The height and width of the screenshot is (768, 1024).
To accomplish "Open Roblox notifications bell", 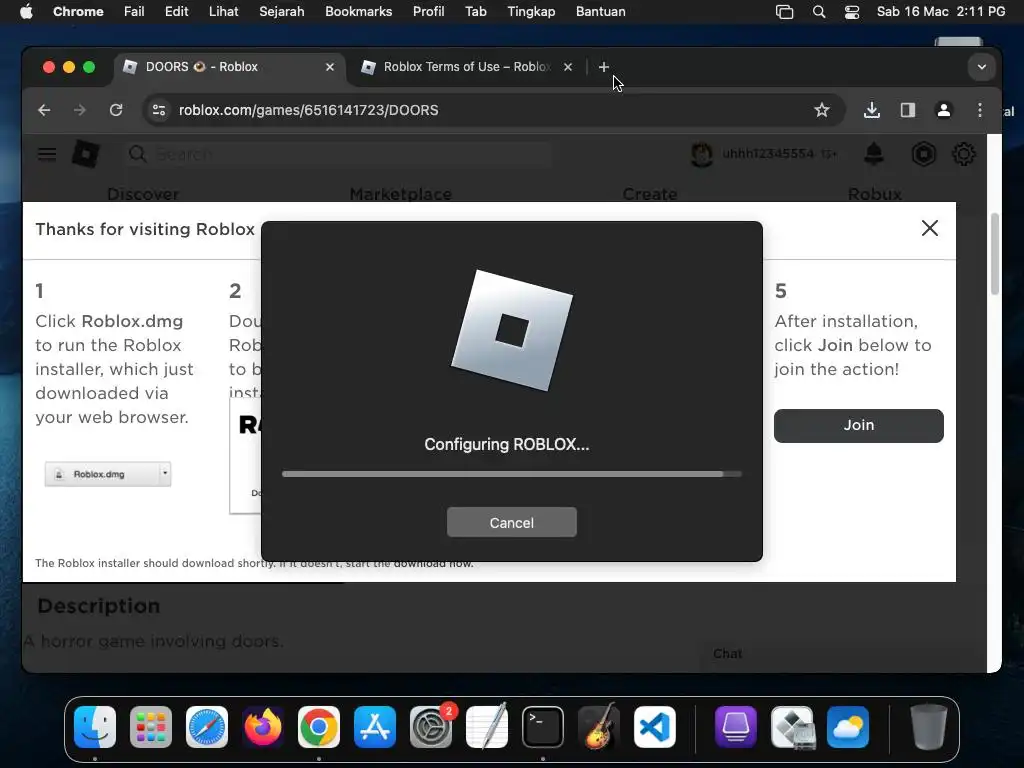I will pyautogui.click(x=874, y=154).
